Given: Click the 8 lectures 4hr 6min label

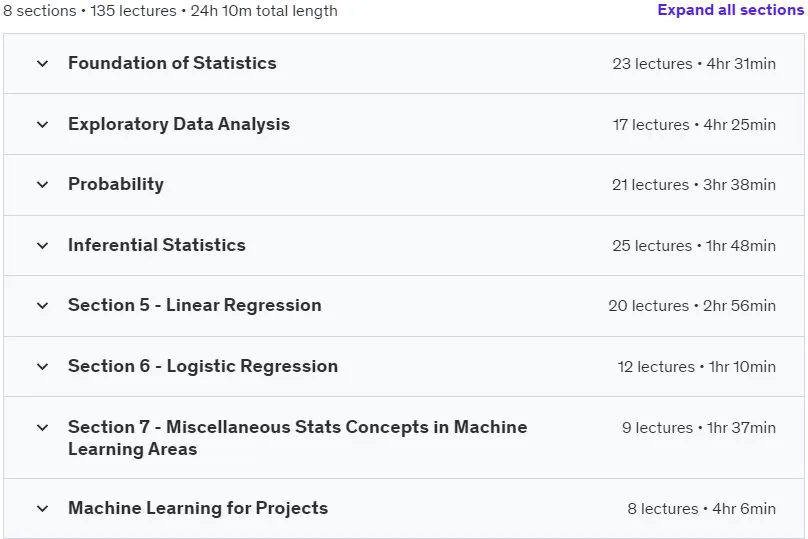Looking at the screenshot, I should (701, 509).
